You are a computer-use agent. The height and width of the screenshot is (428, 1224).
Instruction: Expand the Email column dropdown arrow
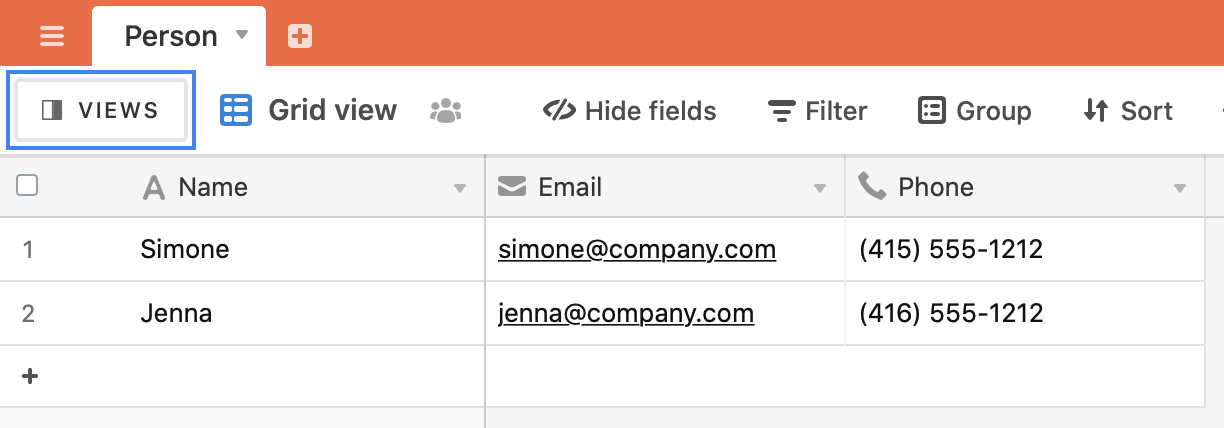pos(820,188)
